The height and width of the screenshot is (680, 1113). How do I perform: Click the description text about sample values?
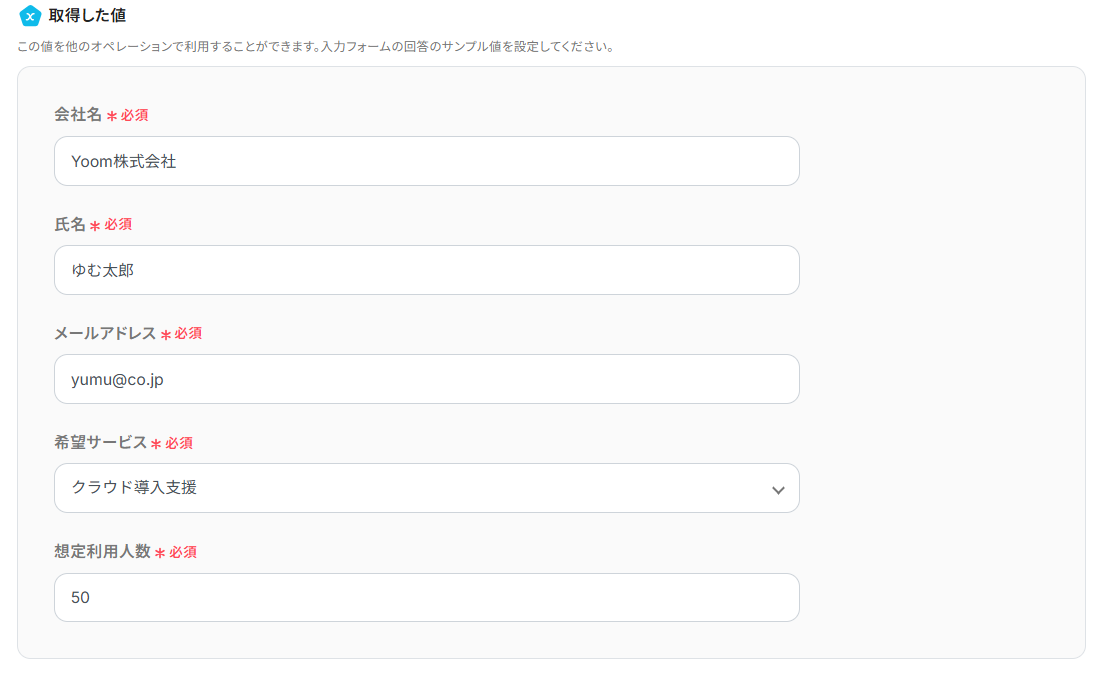(x=315, y=47)
